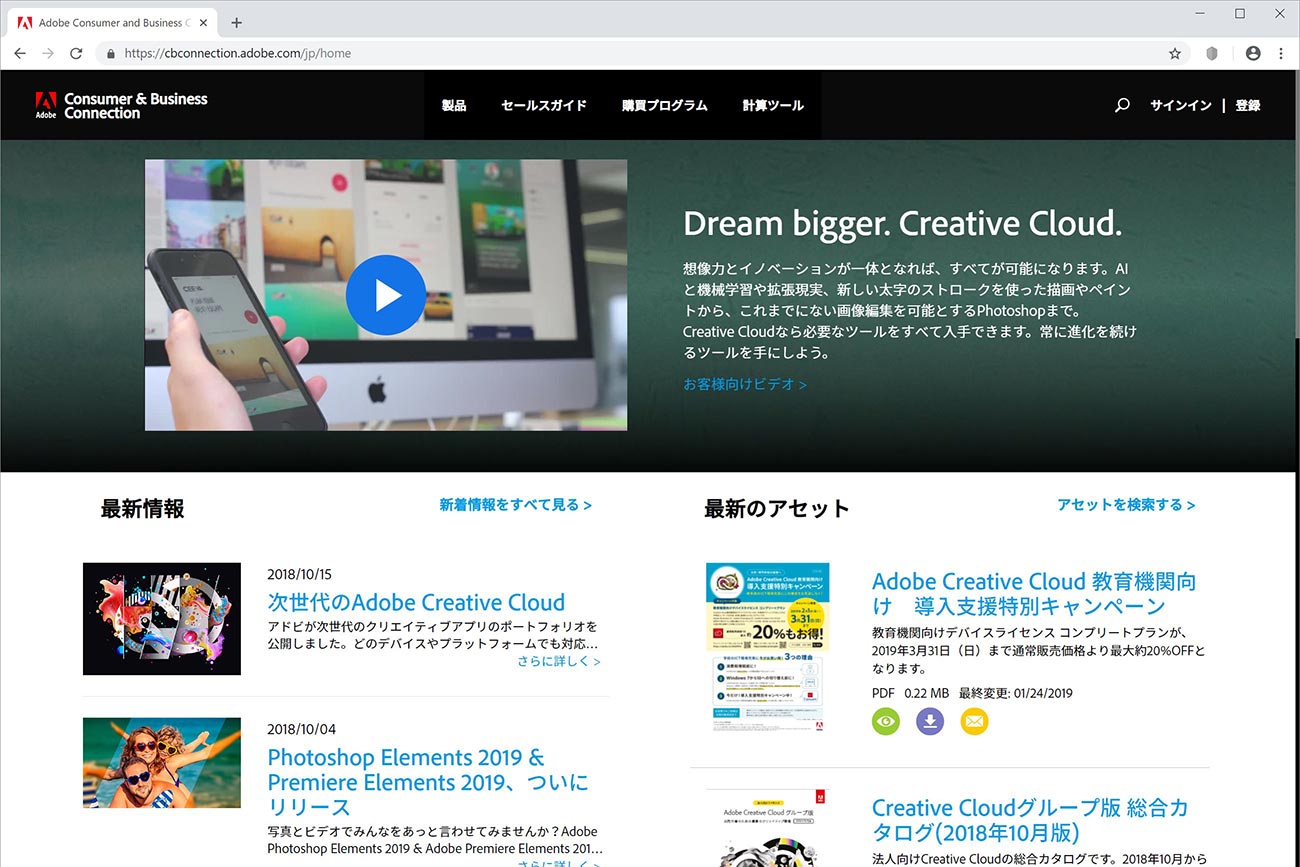Screen dimensions: 1300x867
Task: Click 新着情報をすべて見る link
Action: (x=516, y=505)
